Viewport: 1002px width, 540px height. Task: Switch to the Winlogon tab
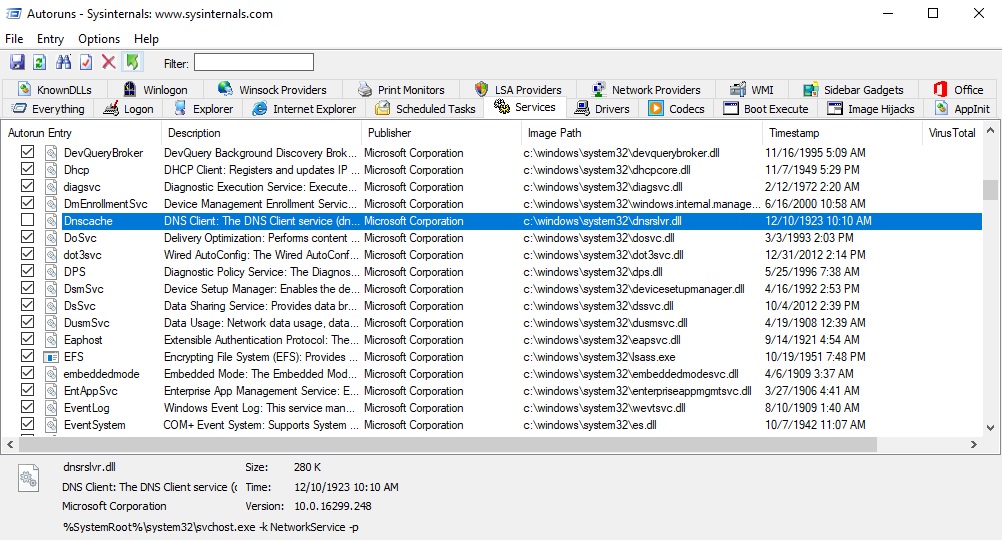coord(156,89)
